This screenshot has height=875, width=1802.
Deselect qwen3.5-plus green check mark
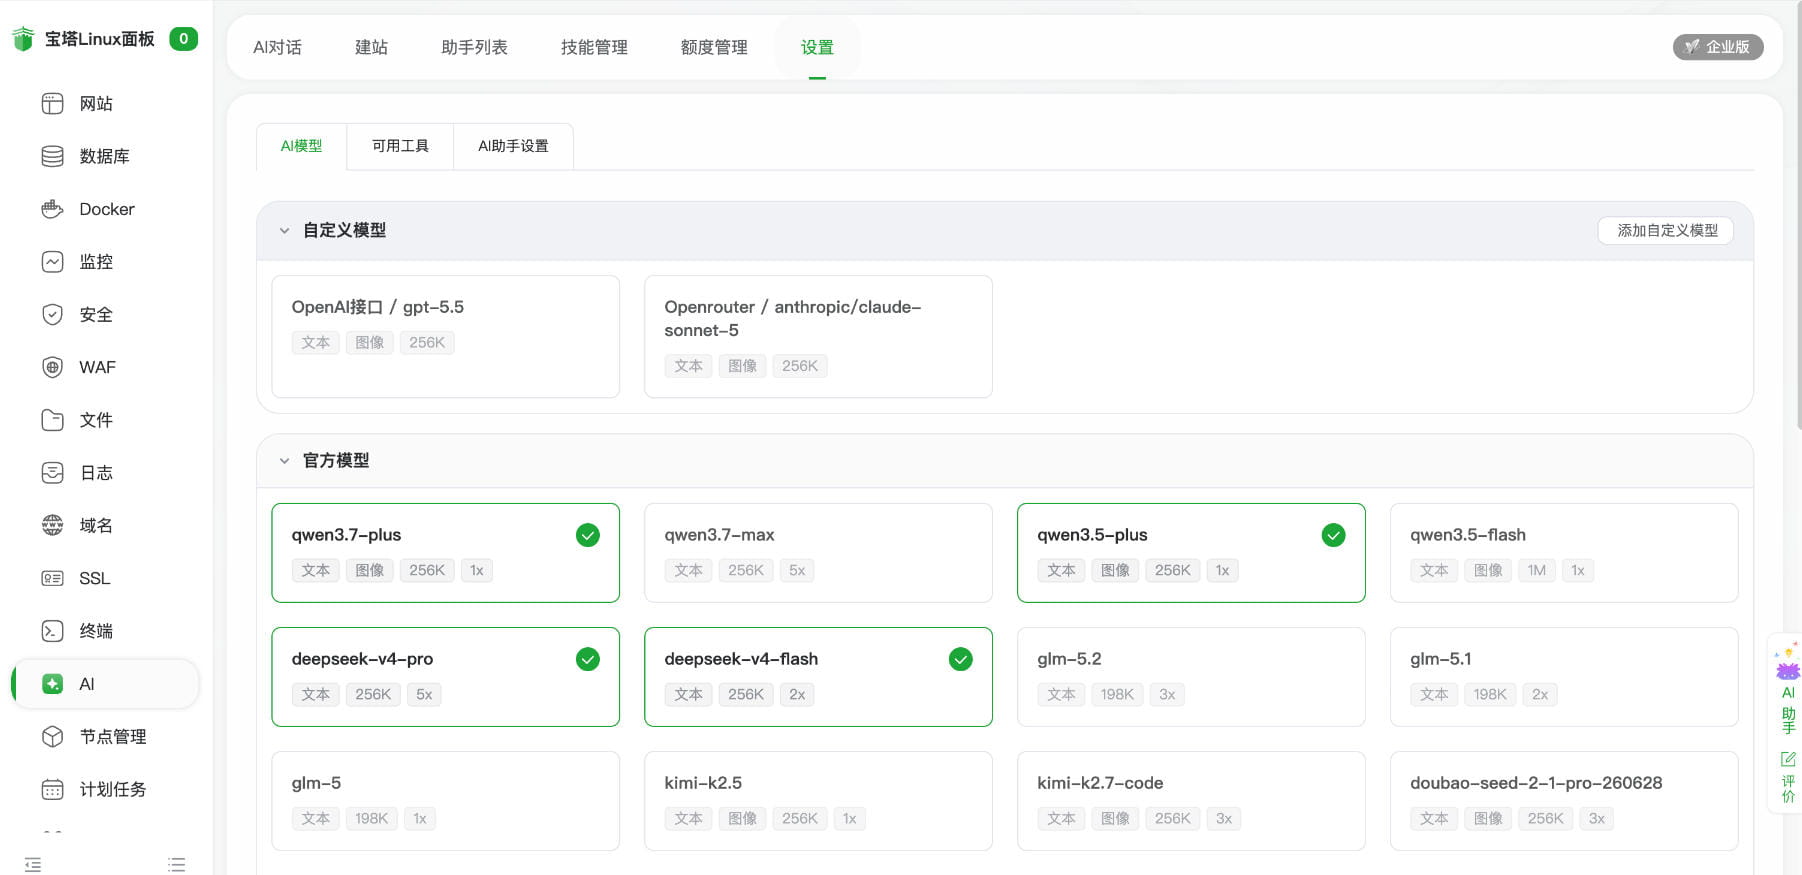pos(1333,535)
